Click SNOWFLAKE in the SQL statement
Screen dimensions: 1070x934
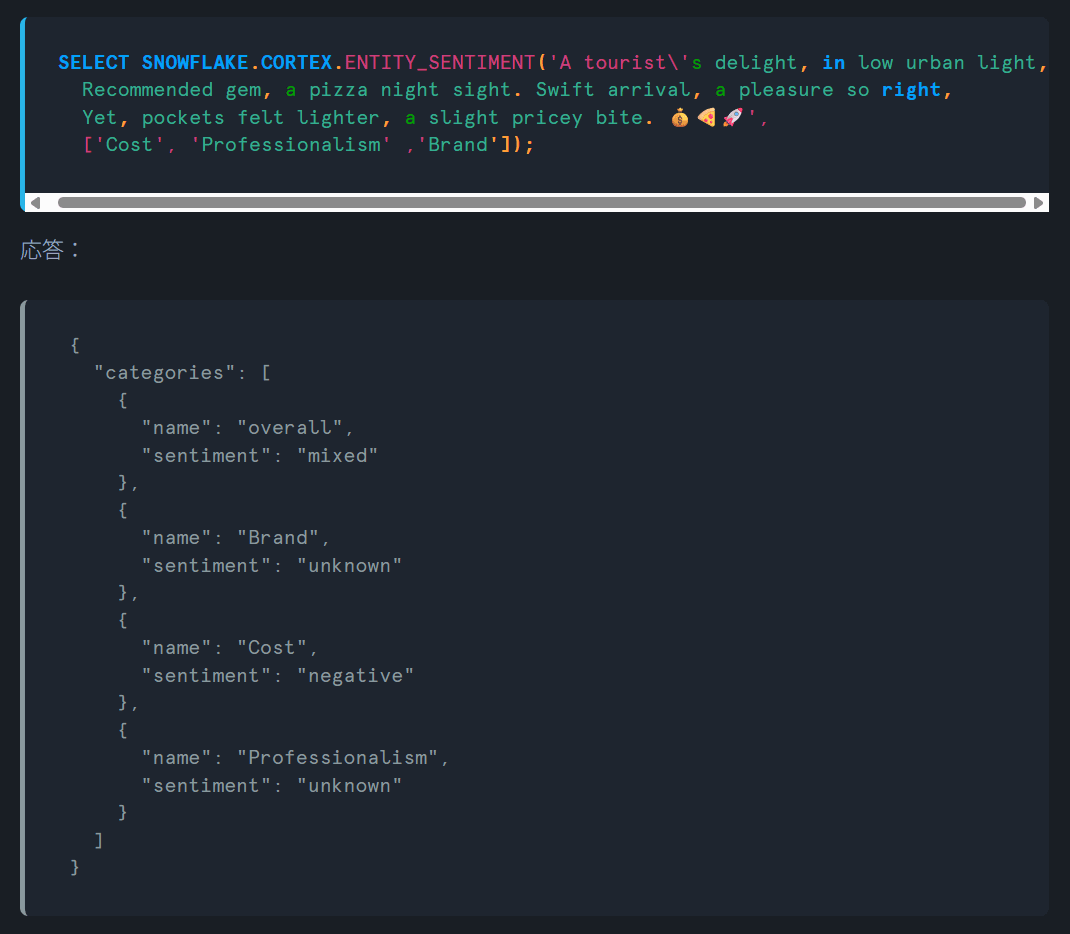pyautogui.click(x=195, y=63)
